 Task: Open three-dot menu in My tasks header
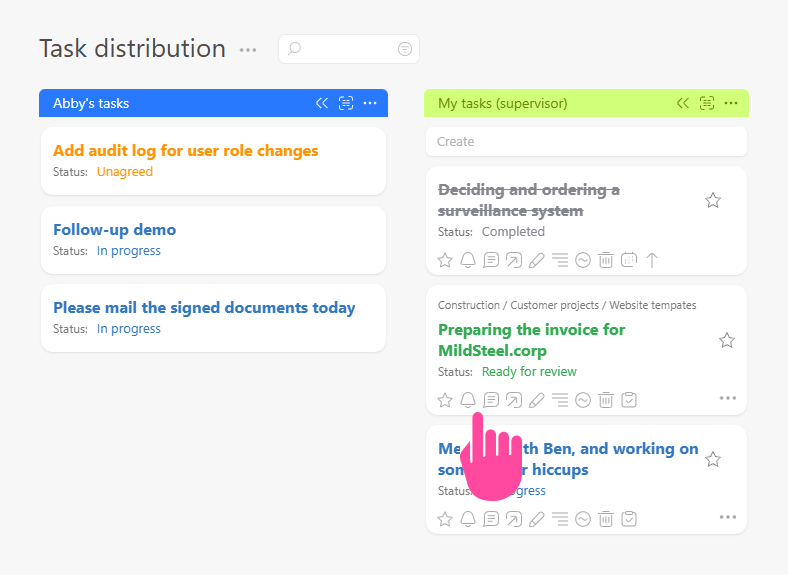coord(731,103)
